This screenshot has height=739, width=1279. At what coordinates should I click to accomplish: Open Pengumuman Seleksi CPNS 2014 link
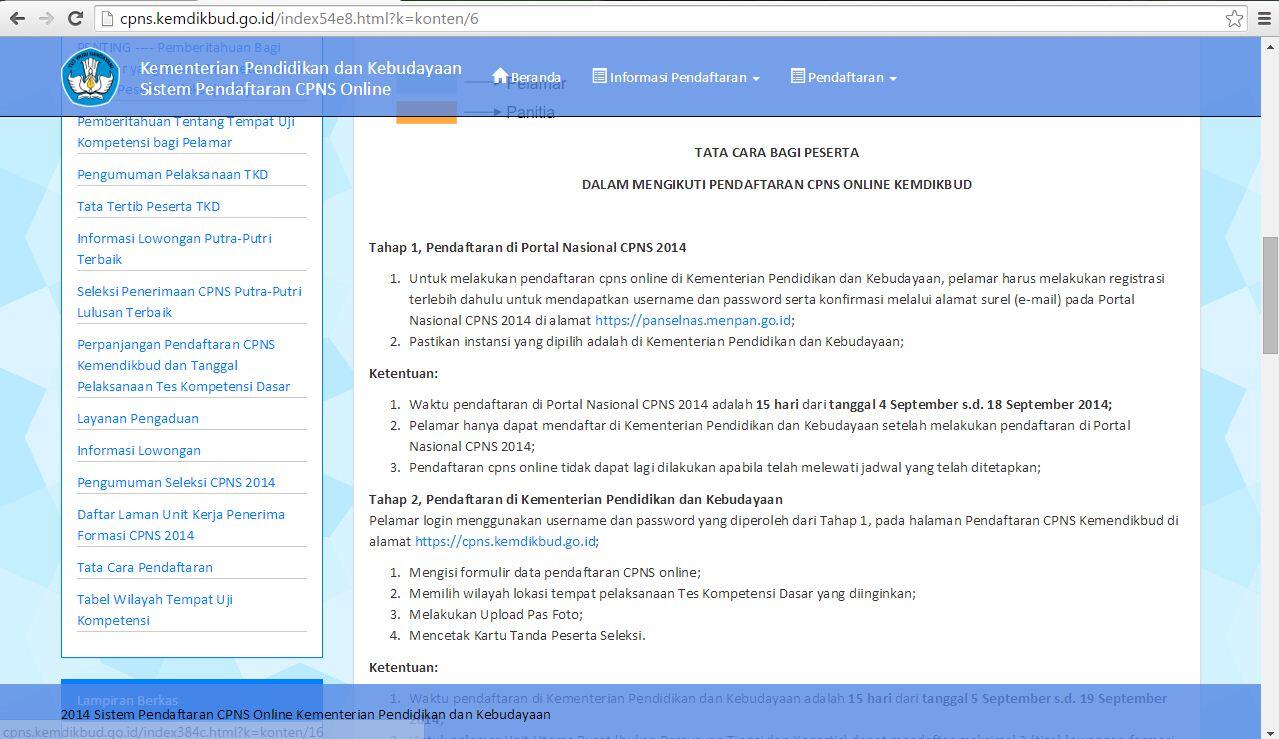(x=176, y=482)
